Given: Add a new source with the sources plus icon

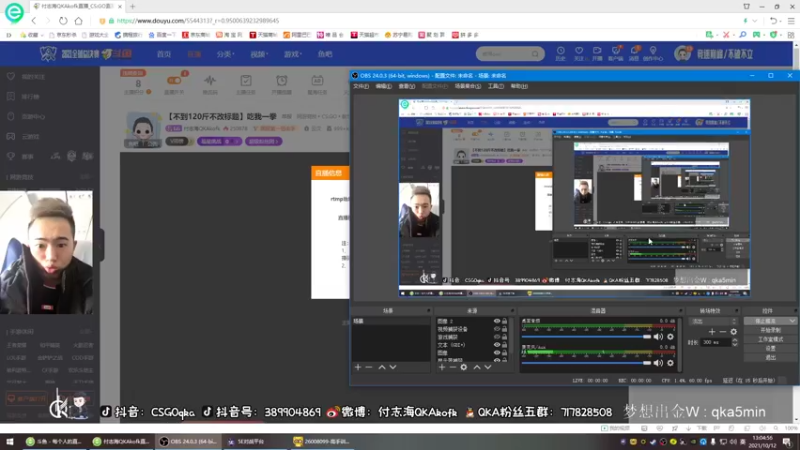Looking at the screenshot, I should [x=442, y=367].
